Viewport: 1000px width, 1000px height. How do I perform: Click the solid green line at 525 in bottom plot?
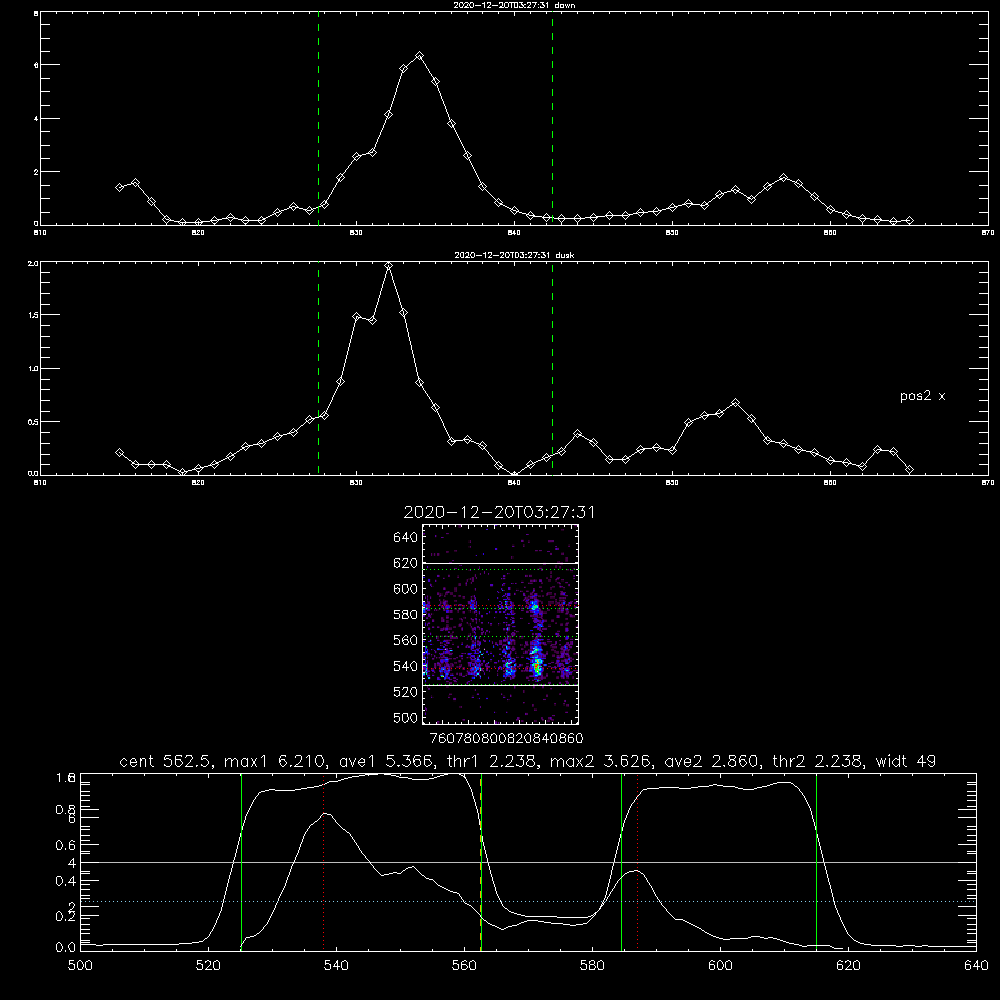pos(241,862)
